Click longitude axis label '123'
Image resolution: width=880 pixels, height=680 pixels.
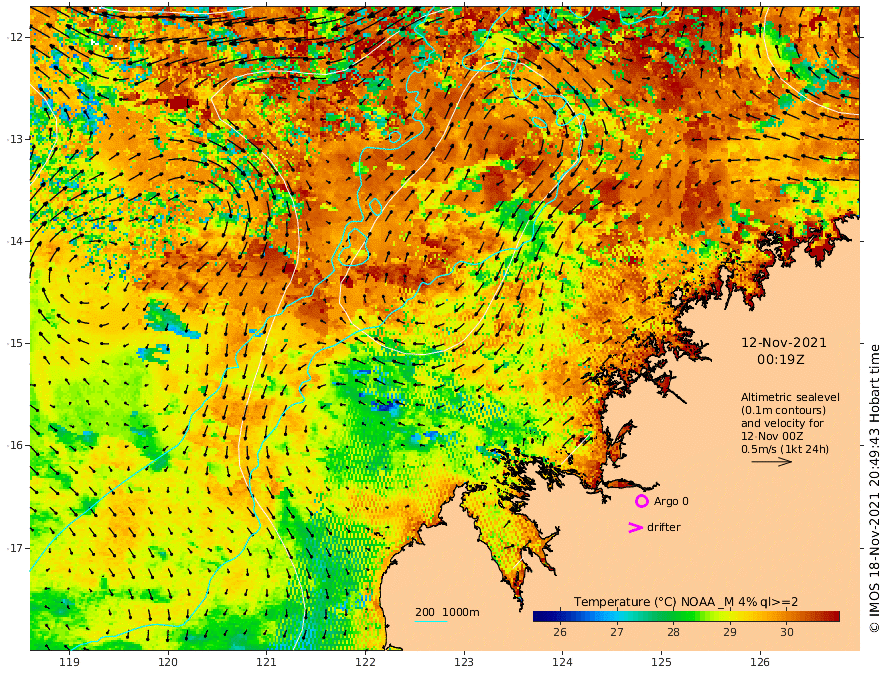point(464,662)
